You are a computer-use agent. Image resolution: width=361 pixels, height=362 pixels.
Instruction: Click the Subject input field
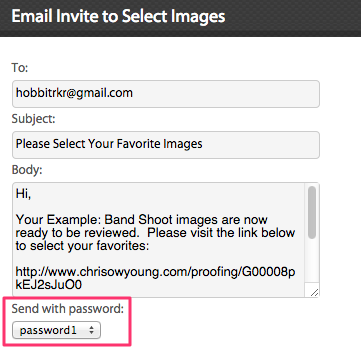click(166, 145)
